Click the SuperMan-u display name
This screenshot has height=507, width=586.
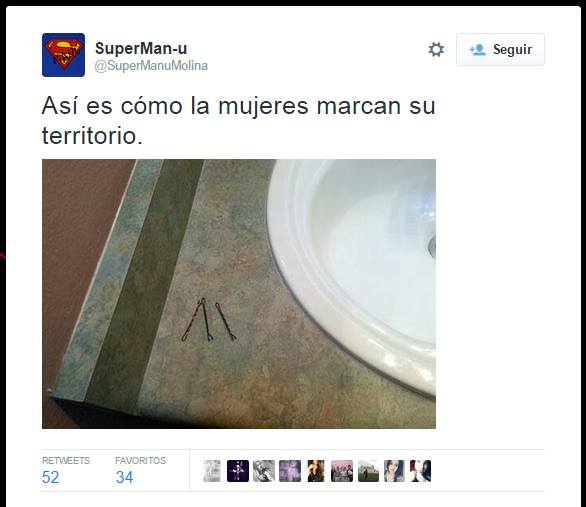coord(141,49)
